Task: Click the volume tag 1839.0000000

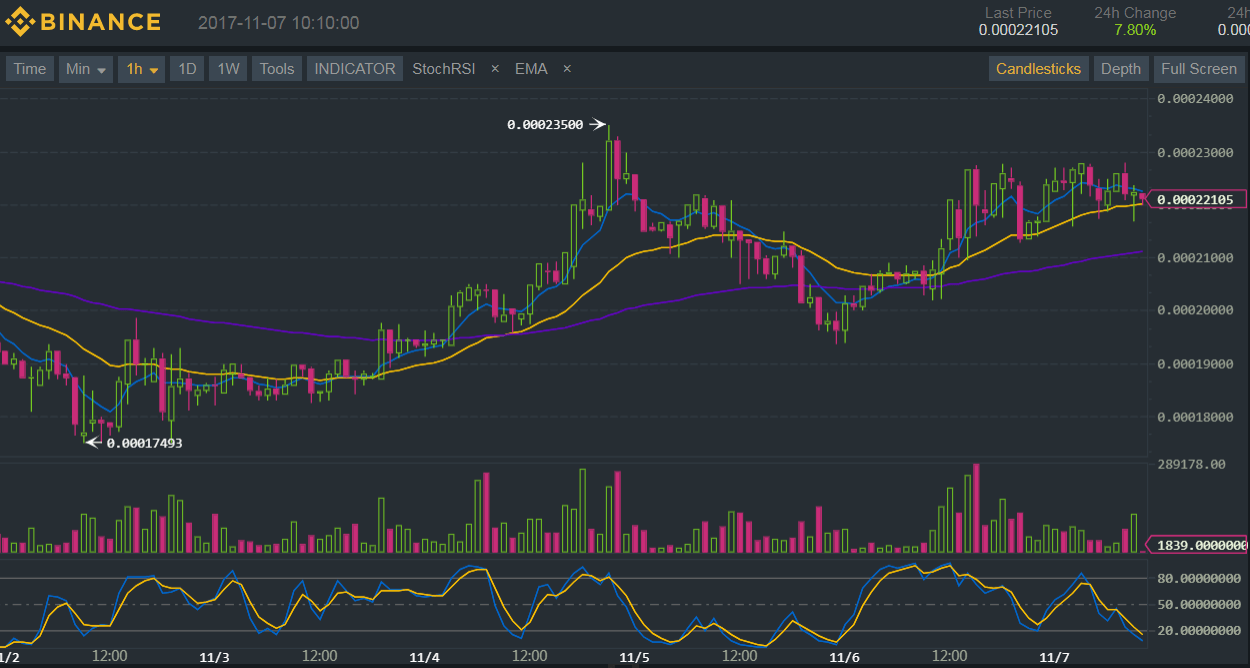Action: click(x=1195, y=545)
